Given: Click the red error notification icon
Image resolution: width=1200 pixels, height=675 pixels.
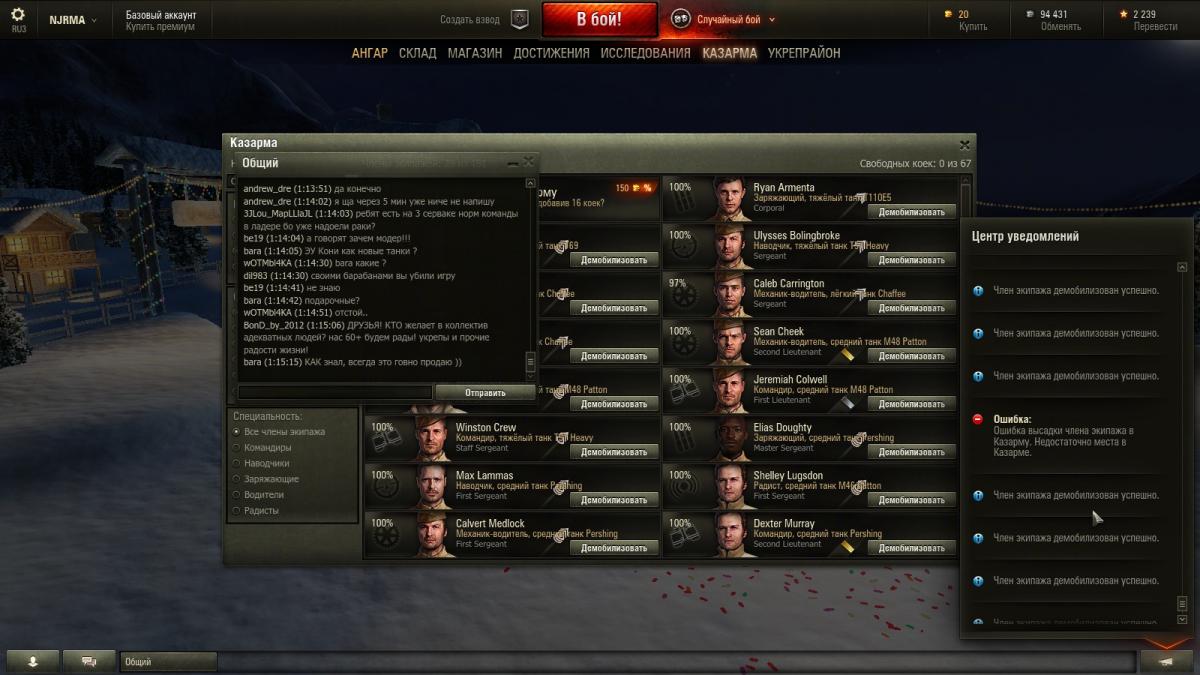Looking at the screenshot, I should pyautogui.click(x=978, y=419).
